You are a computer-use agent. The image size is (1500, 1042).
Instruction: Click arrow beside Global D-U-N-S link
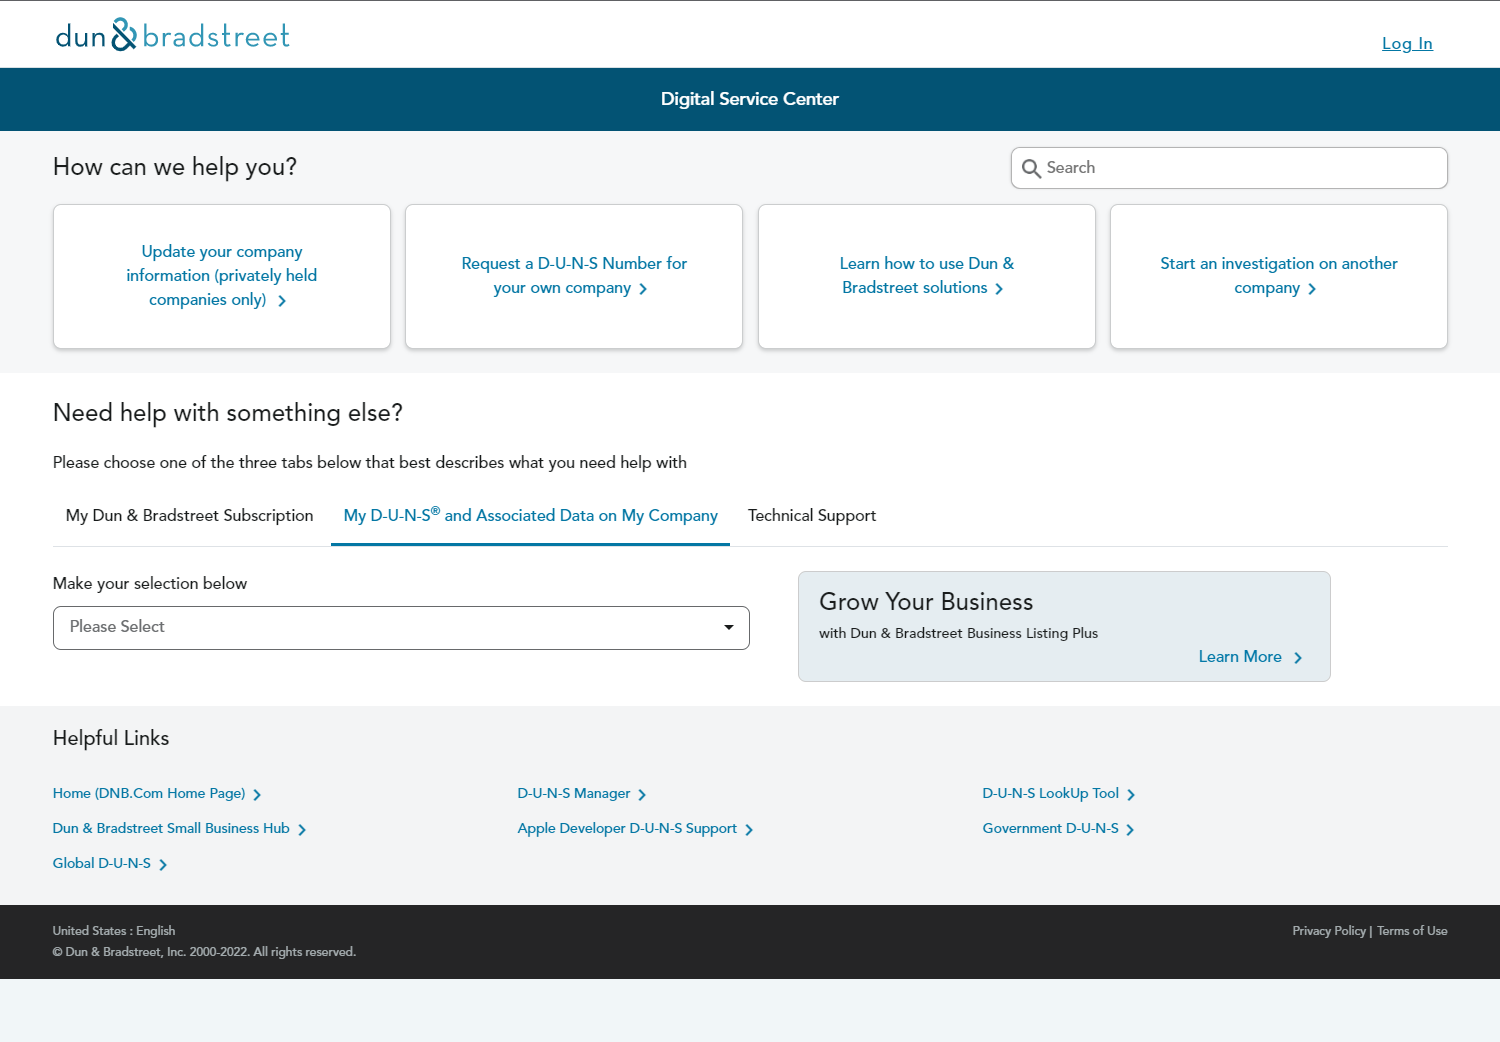(163, 865)
